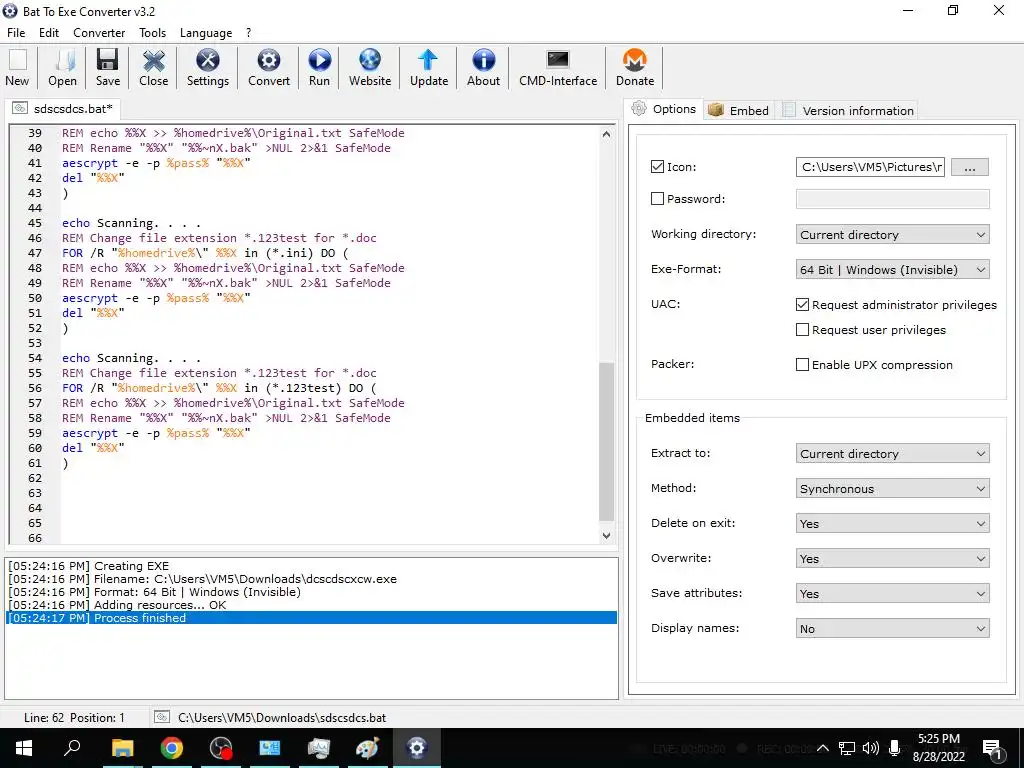Image resolution: width=1024 pixels, height=768 pixels.
Task: Click the network tray icon
Action: coord(847,748)
